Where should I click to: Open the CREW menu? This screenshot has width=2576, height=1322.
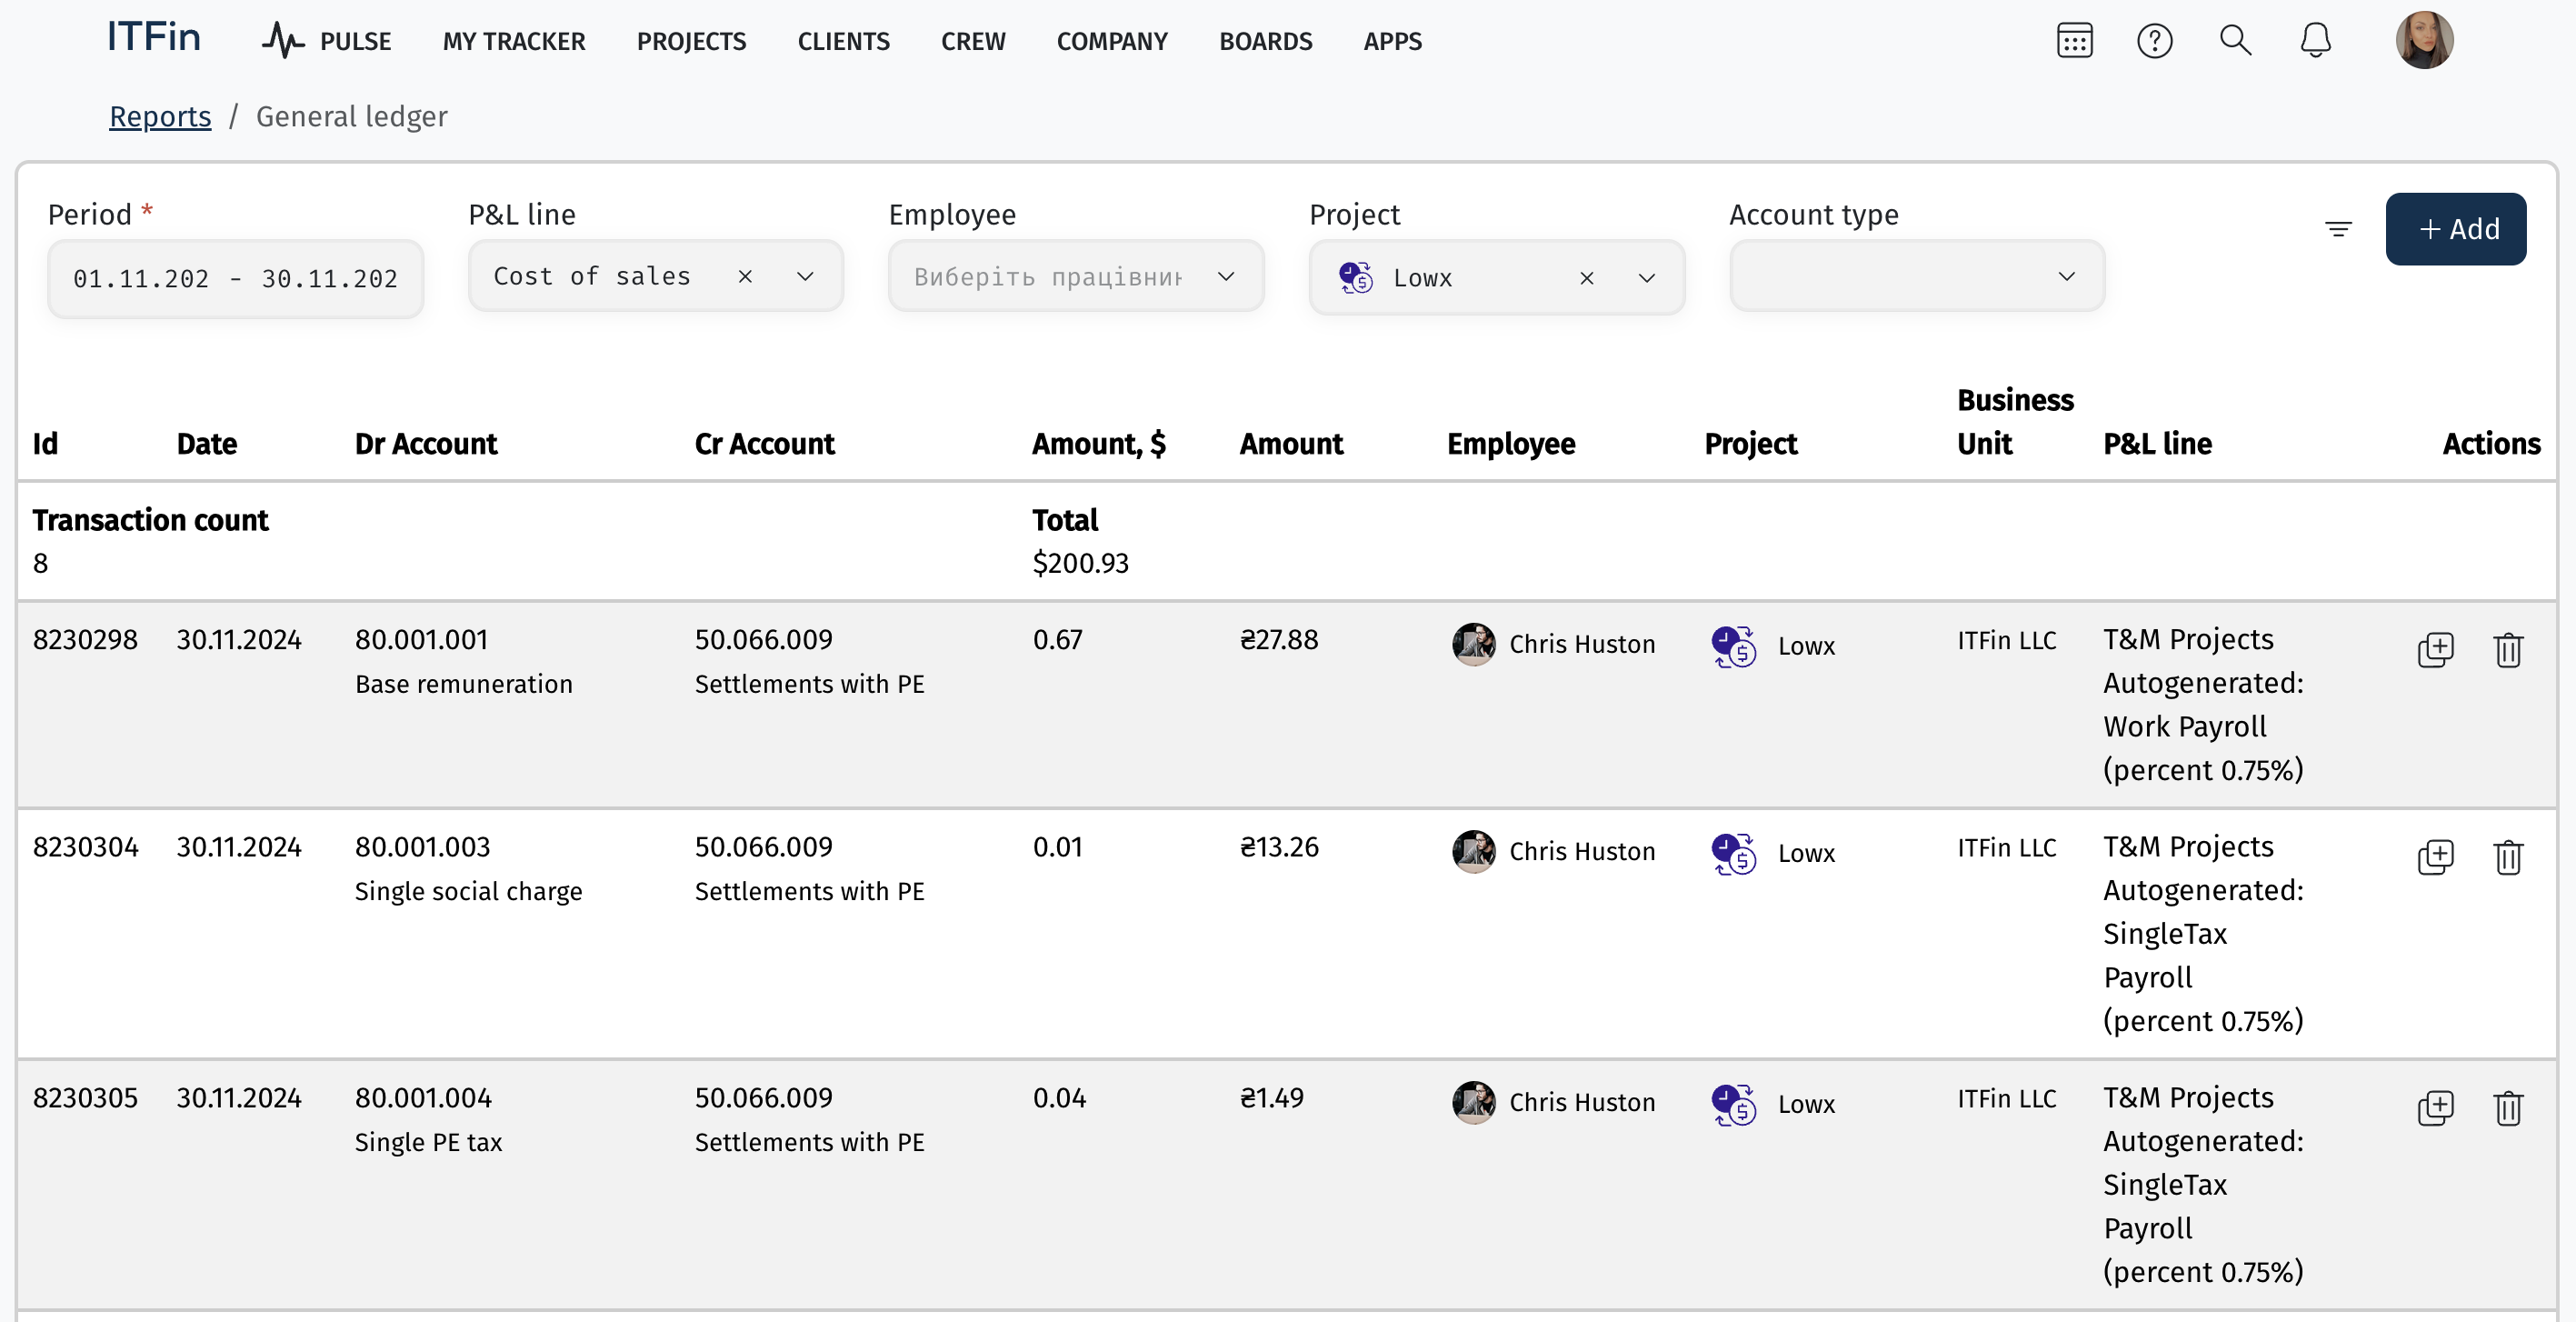pyautogui.click(x=973, y=41)
